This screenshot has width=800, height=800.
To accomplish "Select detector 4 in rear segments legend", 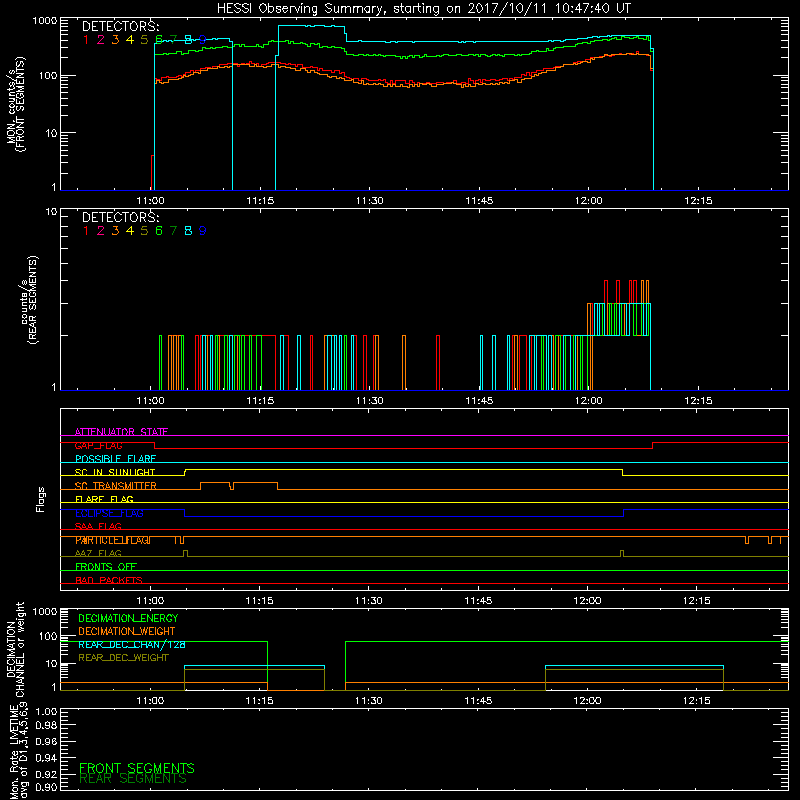I will [130, 231].
